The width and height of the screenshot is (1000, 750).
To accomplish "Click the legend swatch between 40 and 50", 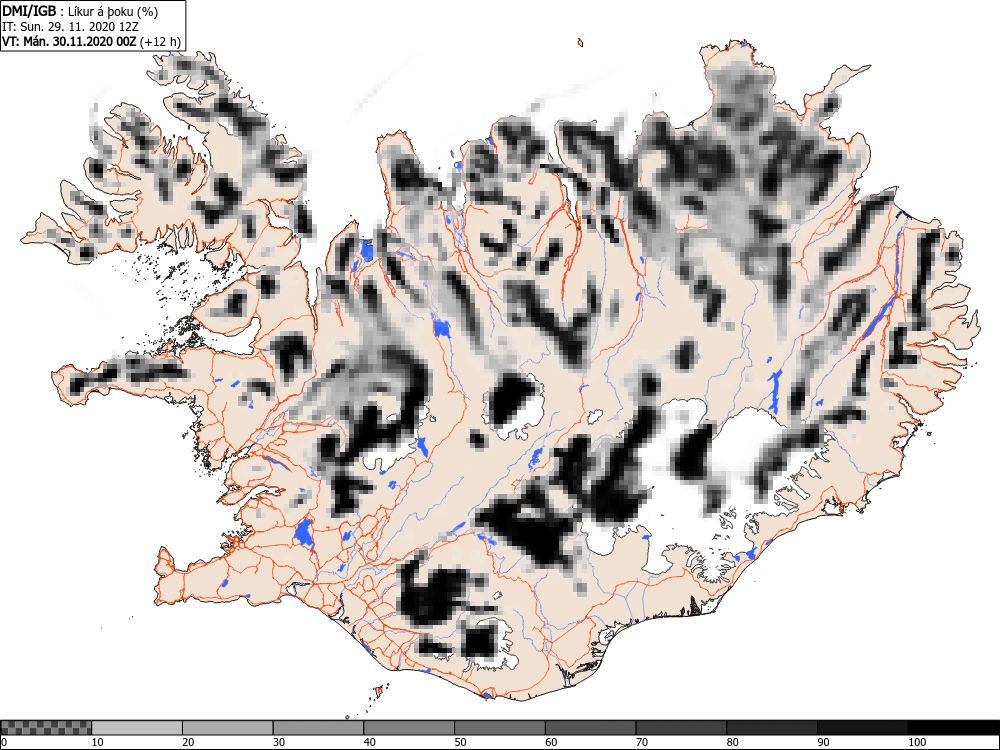I will coord(409,728).
